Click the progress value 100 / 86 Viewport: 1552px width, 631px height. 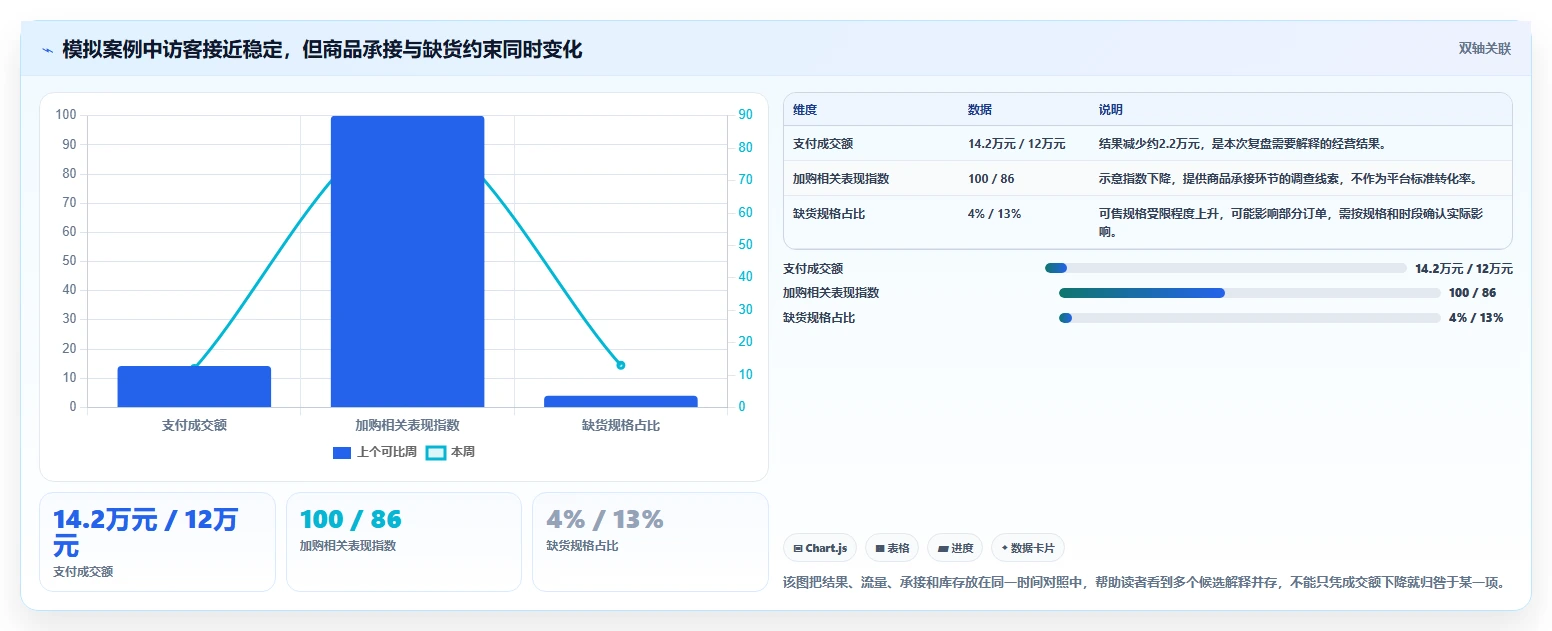pyautogui.click(x=1472, y=293)
